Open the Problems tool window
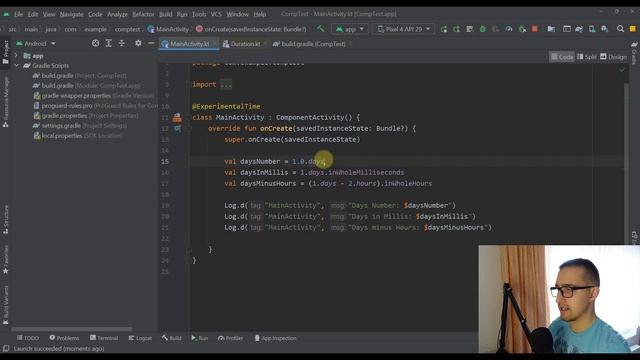Screen dimensions: 640x360 click(x=64, y=338)
